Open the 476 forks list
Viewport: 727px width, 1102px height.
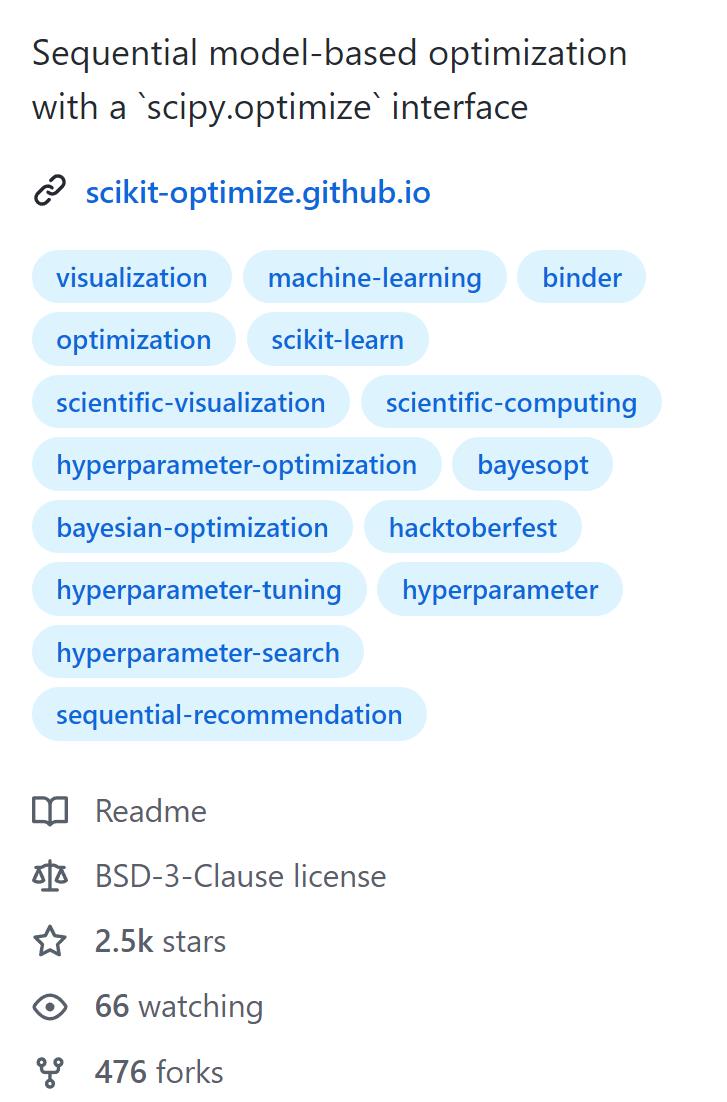tap(158, 1071)
